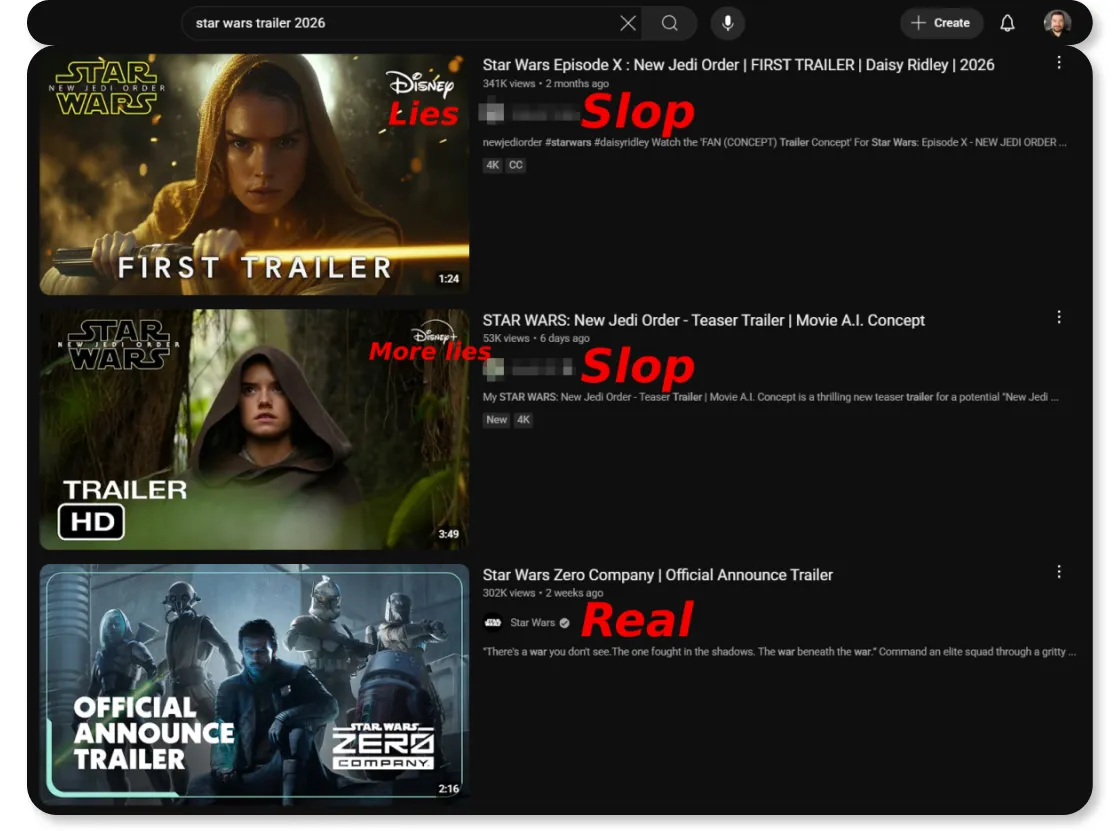Click description starting 'My STAR WARS: New Jedi Order'
The height and width of the screenshot is (831, 1120).
pyautogui.click(x=771, y=397)
